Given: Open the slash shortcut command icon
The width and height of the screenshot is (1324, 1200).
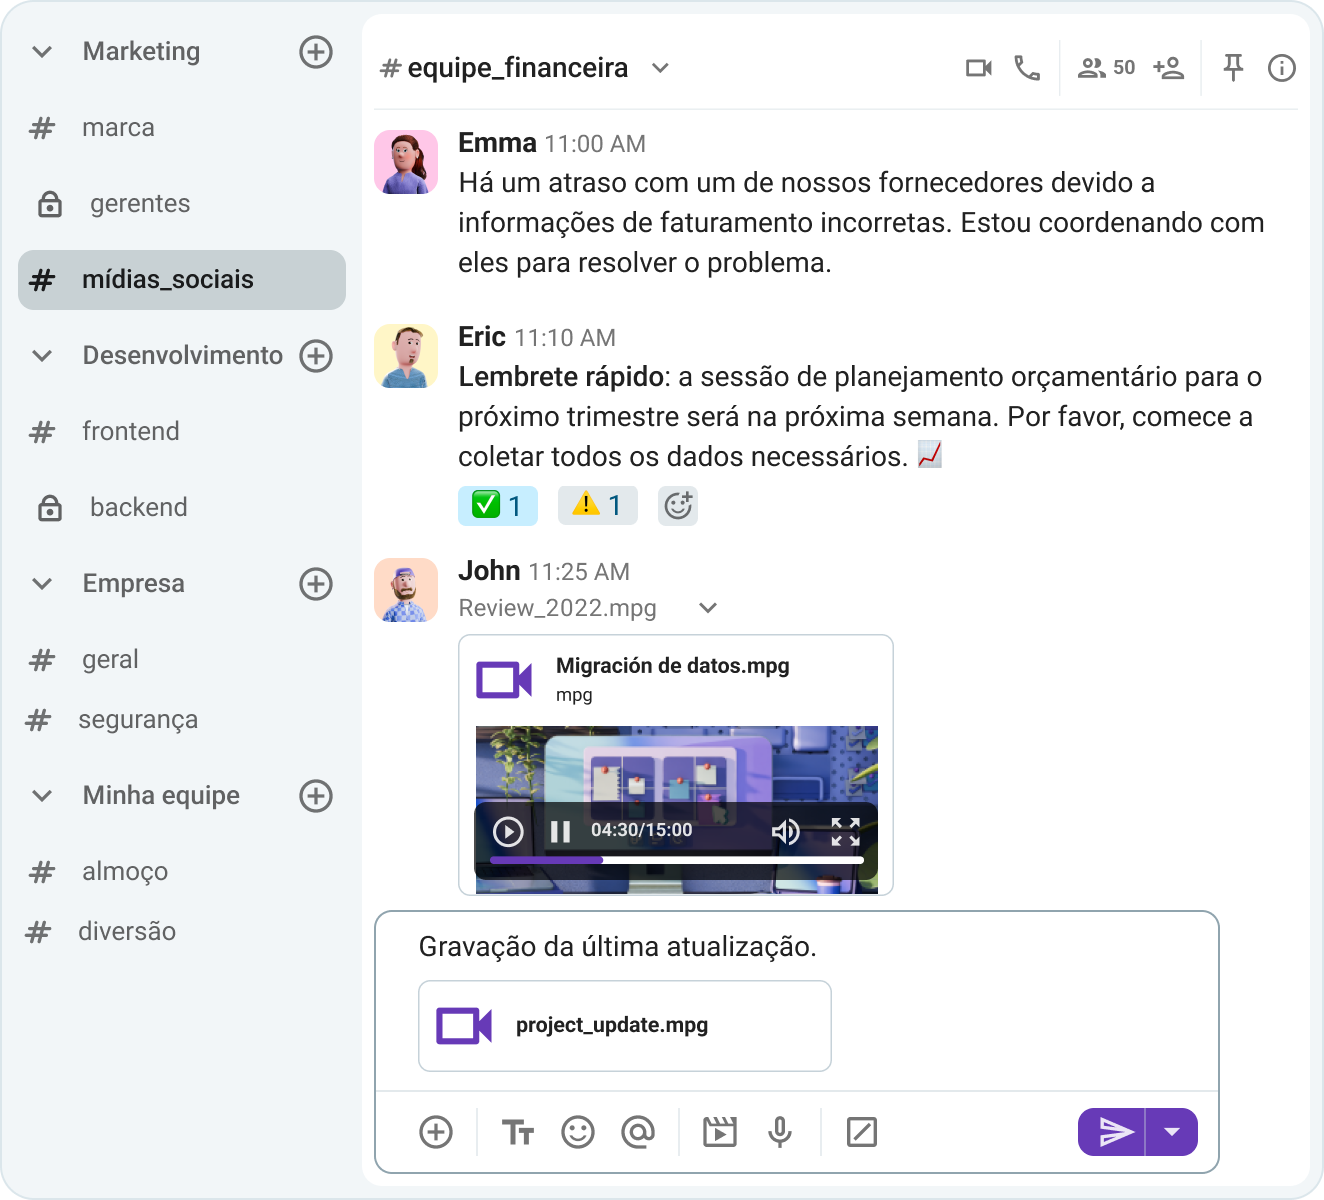Looking at the screenshot, I should pyautogui.click(x=862, y=1132).
